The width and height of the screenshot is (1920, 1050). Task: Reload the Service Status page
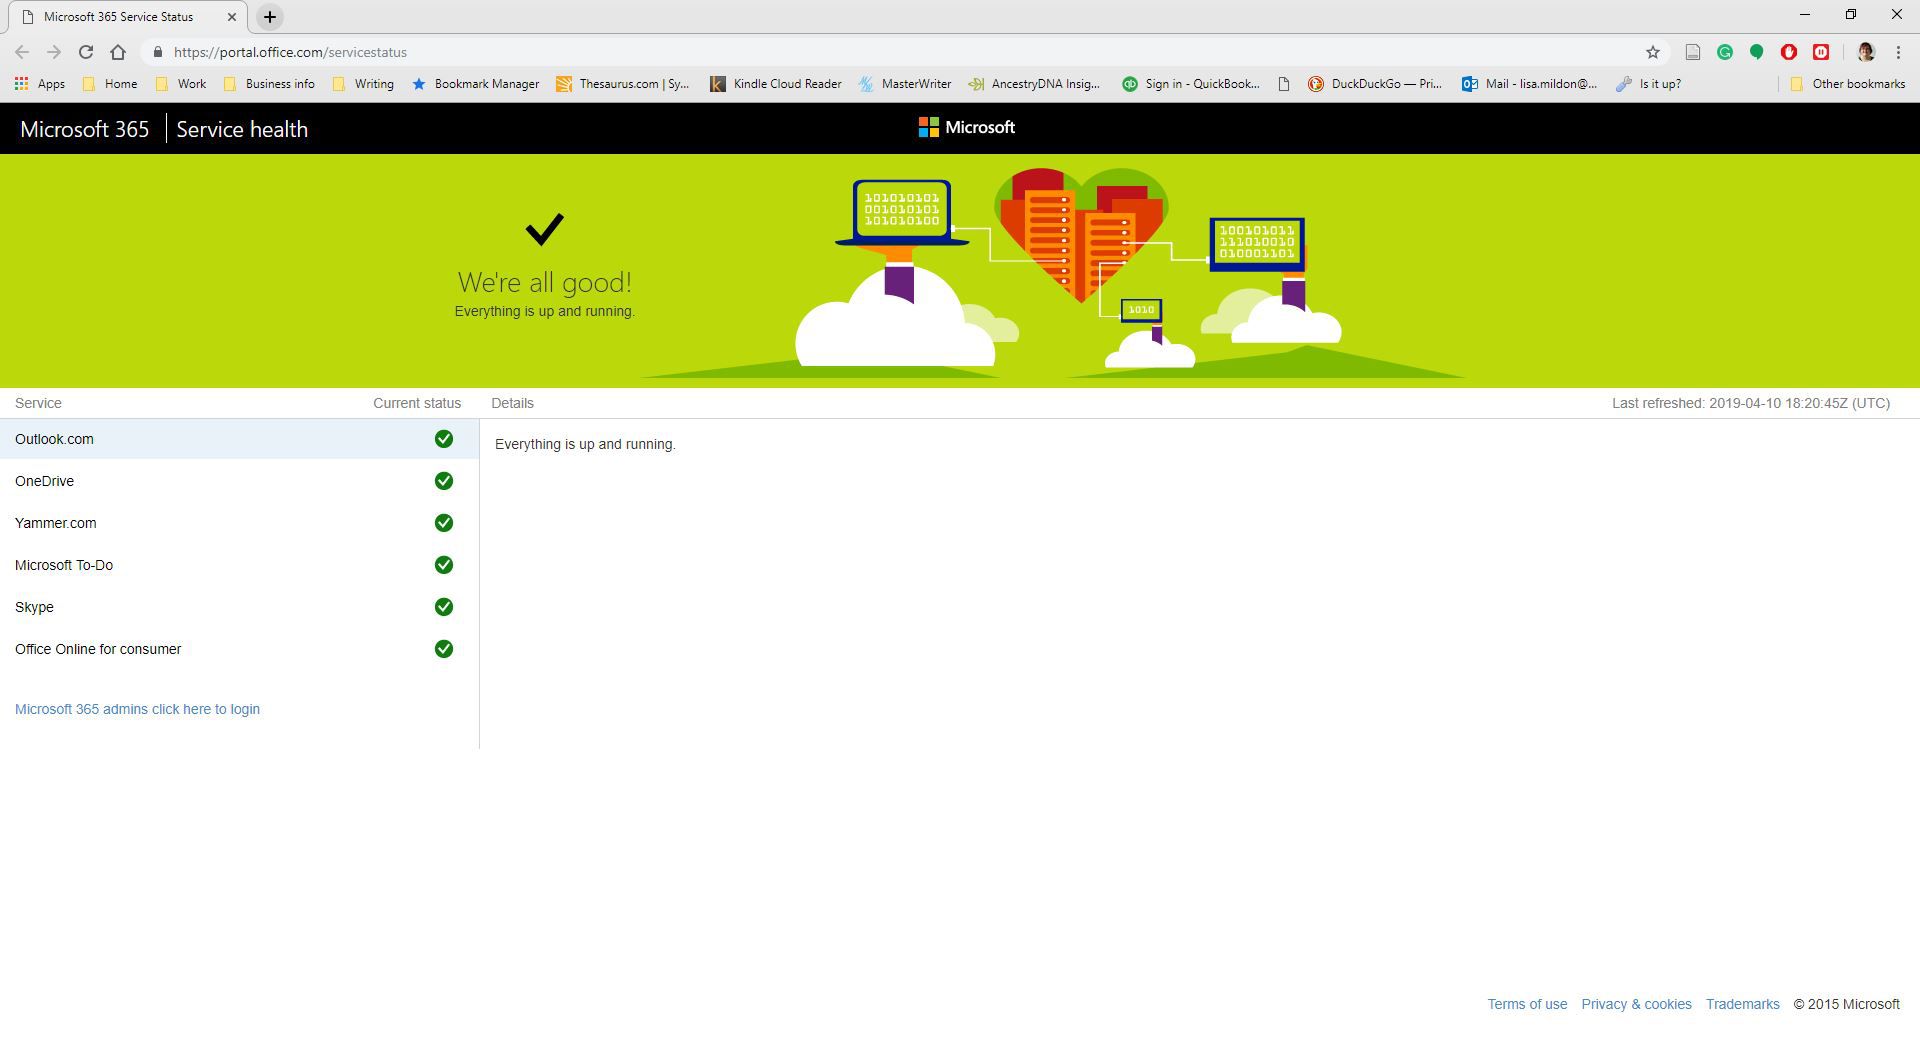(86, 52)
